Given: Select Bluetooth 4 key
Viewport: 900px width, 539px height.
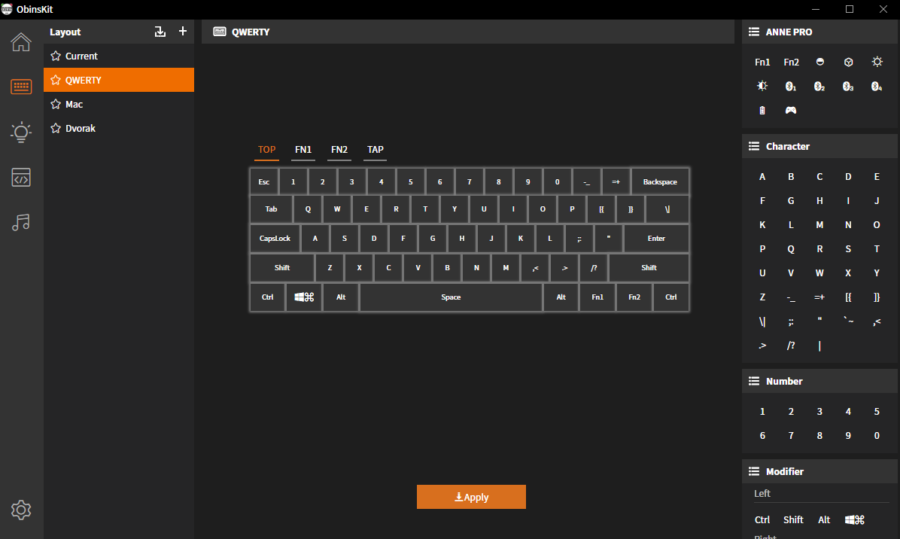Looking at the screenshot, I should [x=876, y=87].
